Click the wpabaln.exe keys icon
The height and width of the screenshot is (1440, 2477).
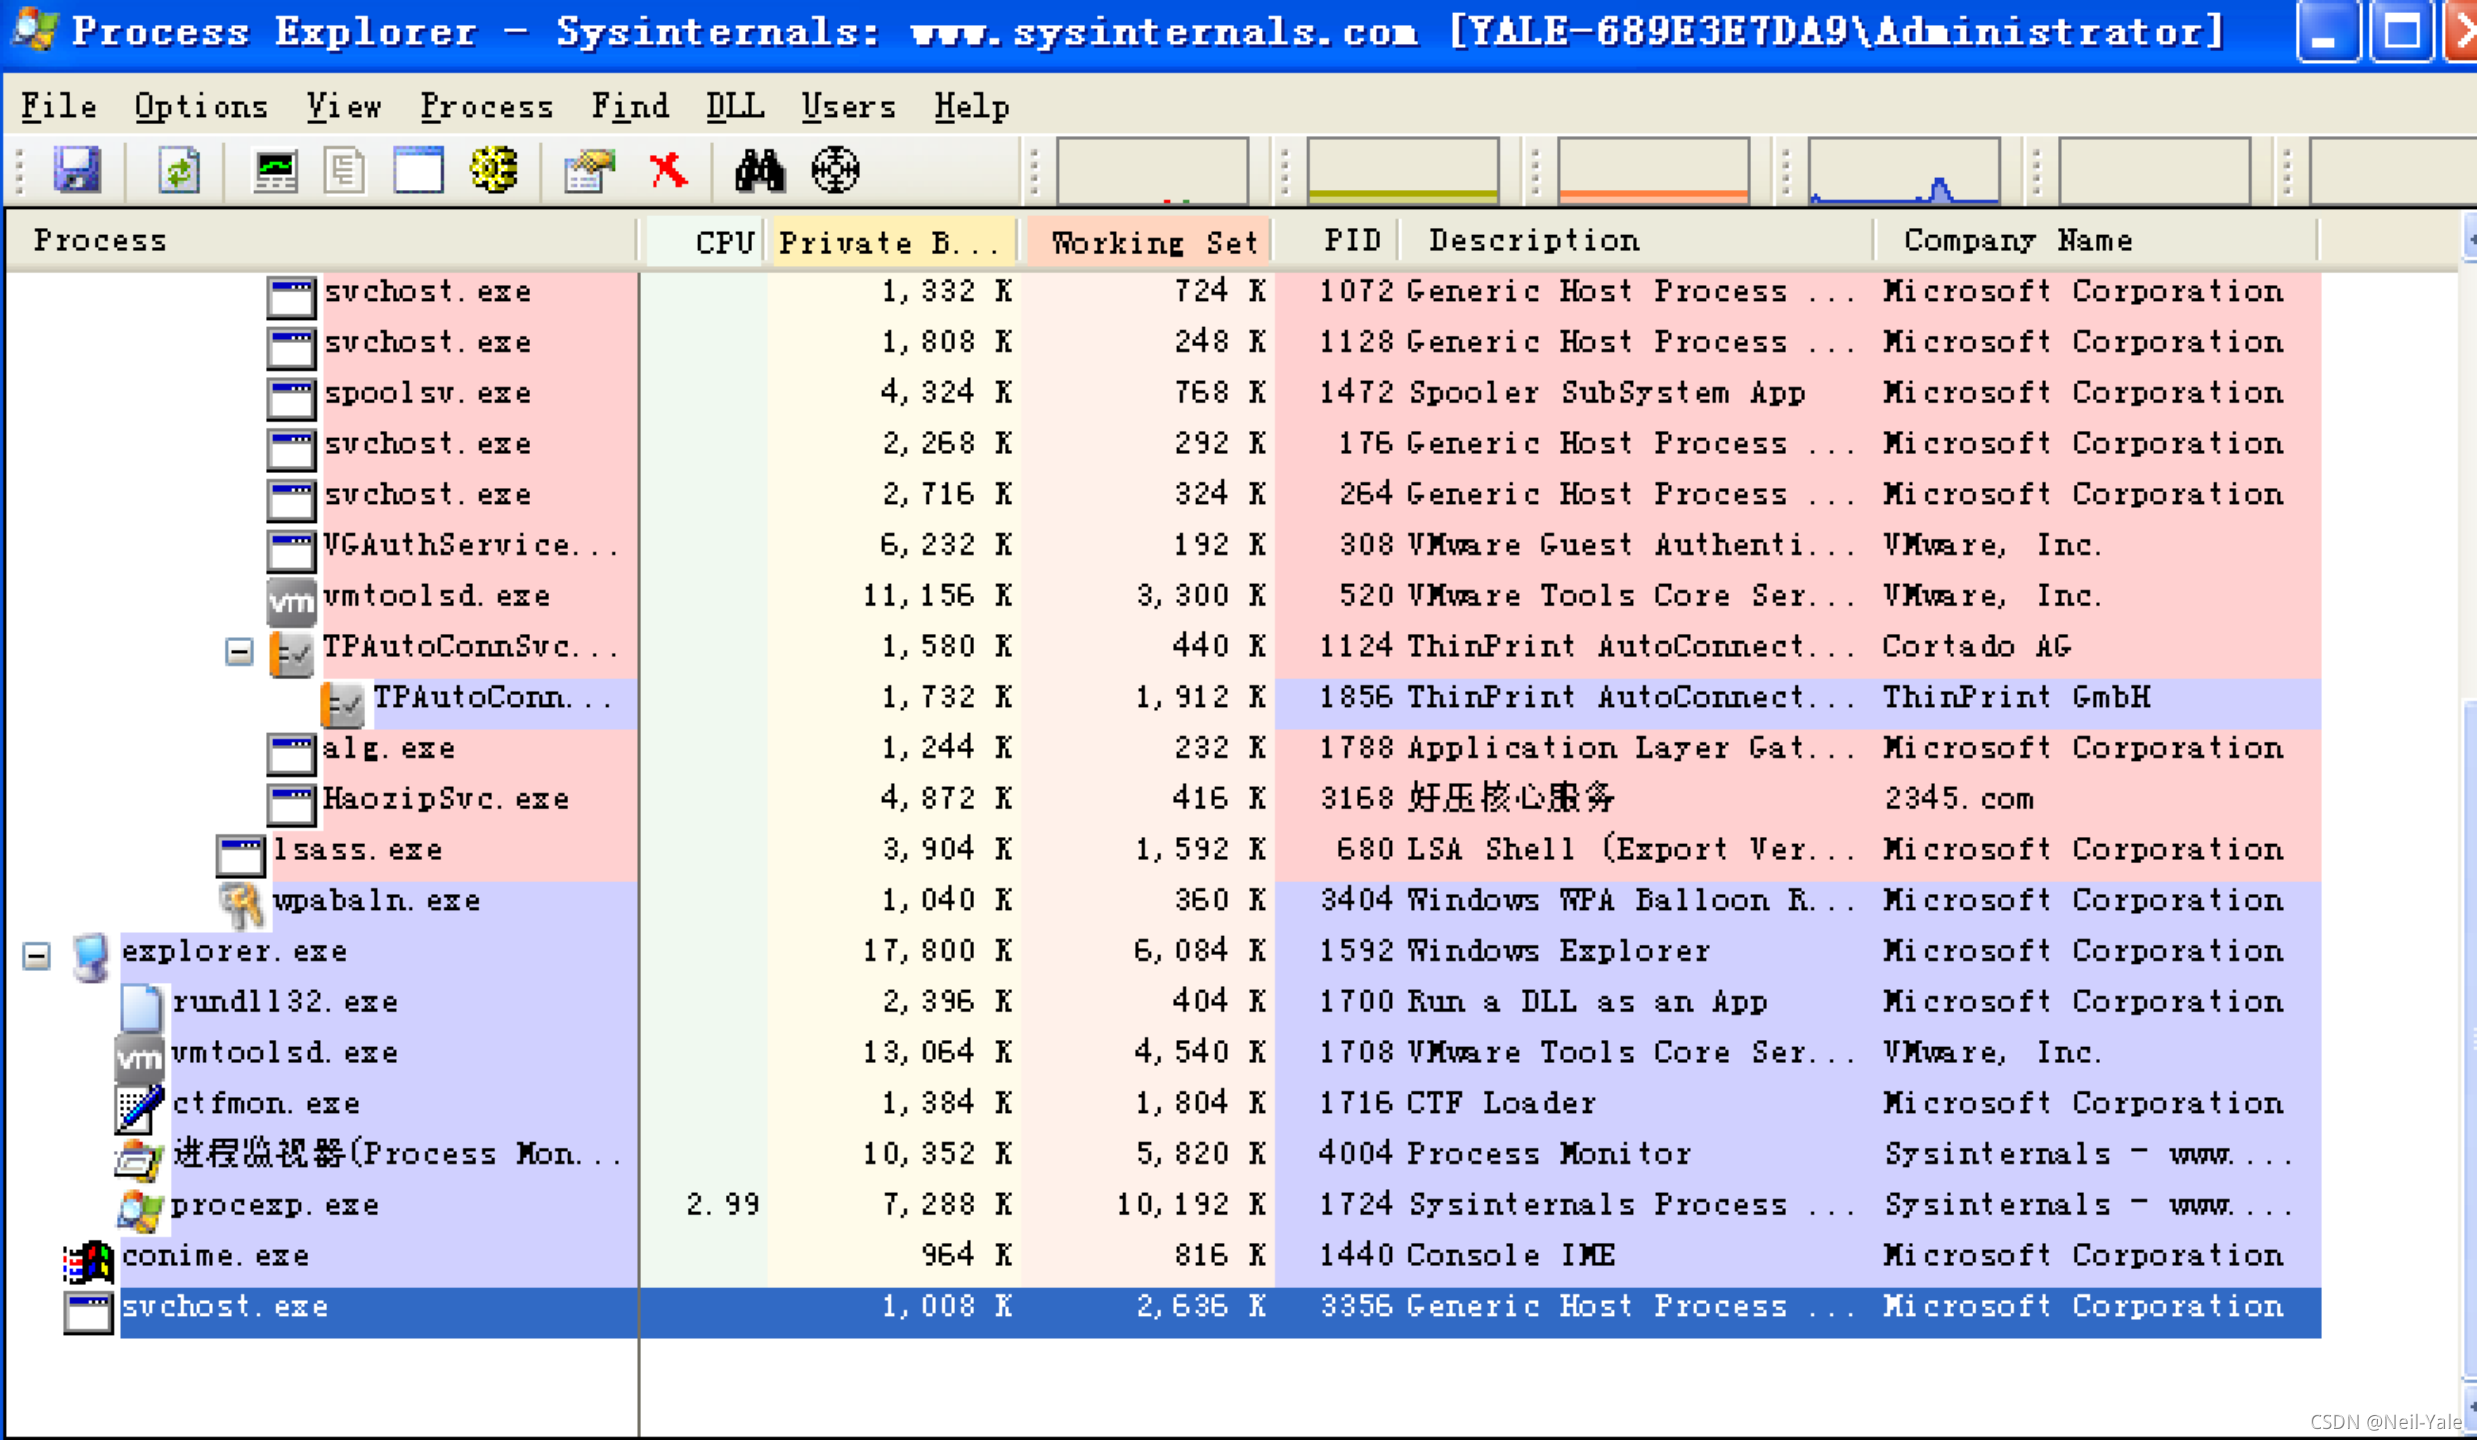(x=241, y=905)
